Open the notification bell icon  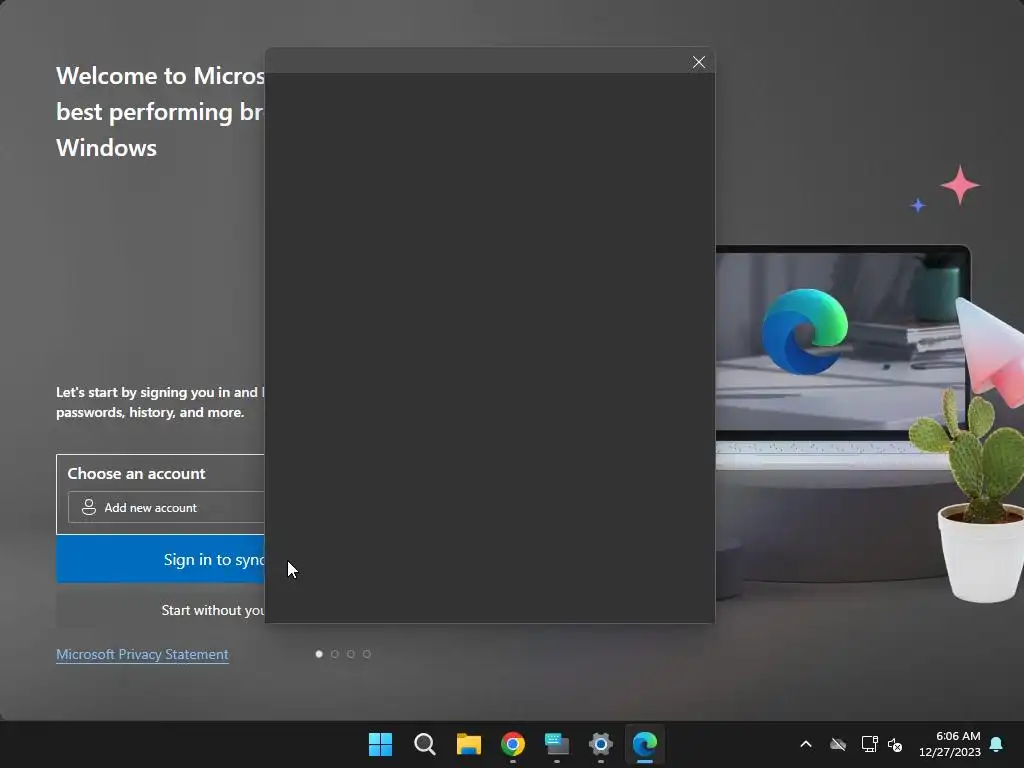(996, 744)
